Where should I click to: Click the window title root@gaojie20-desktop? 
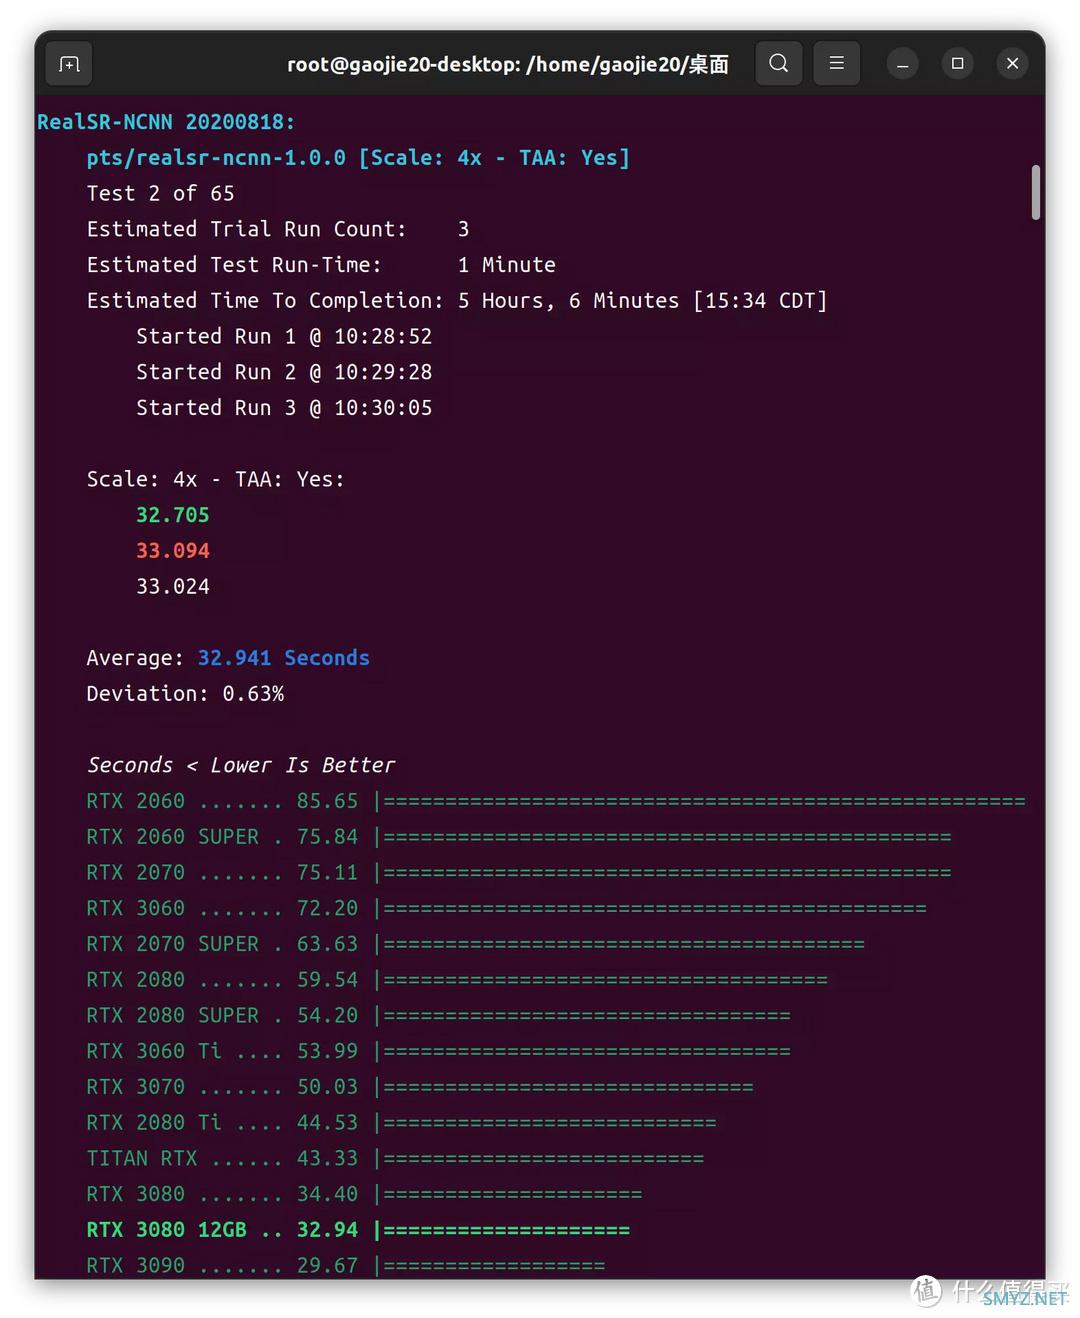click(508, 65)
